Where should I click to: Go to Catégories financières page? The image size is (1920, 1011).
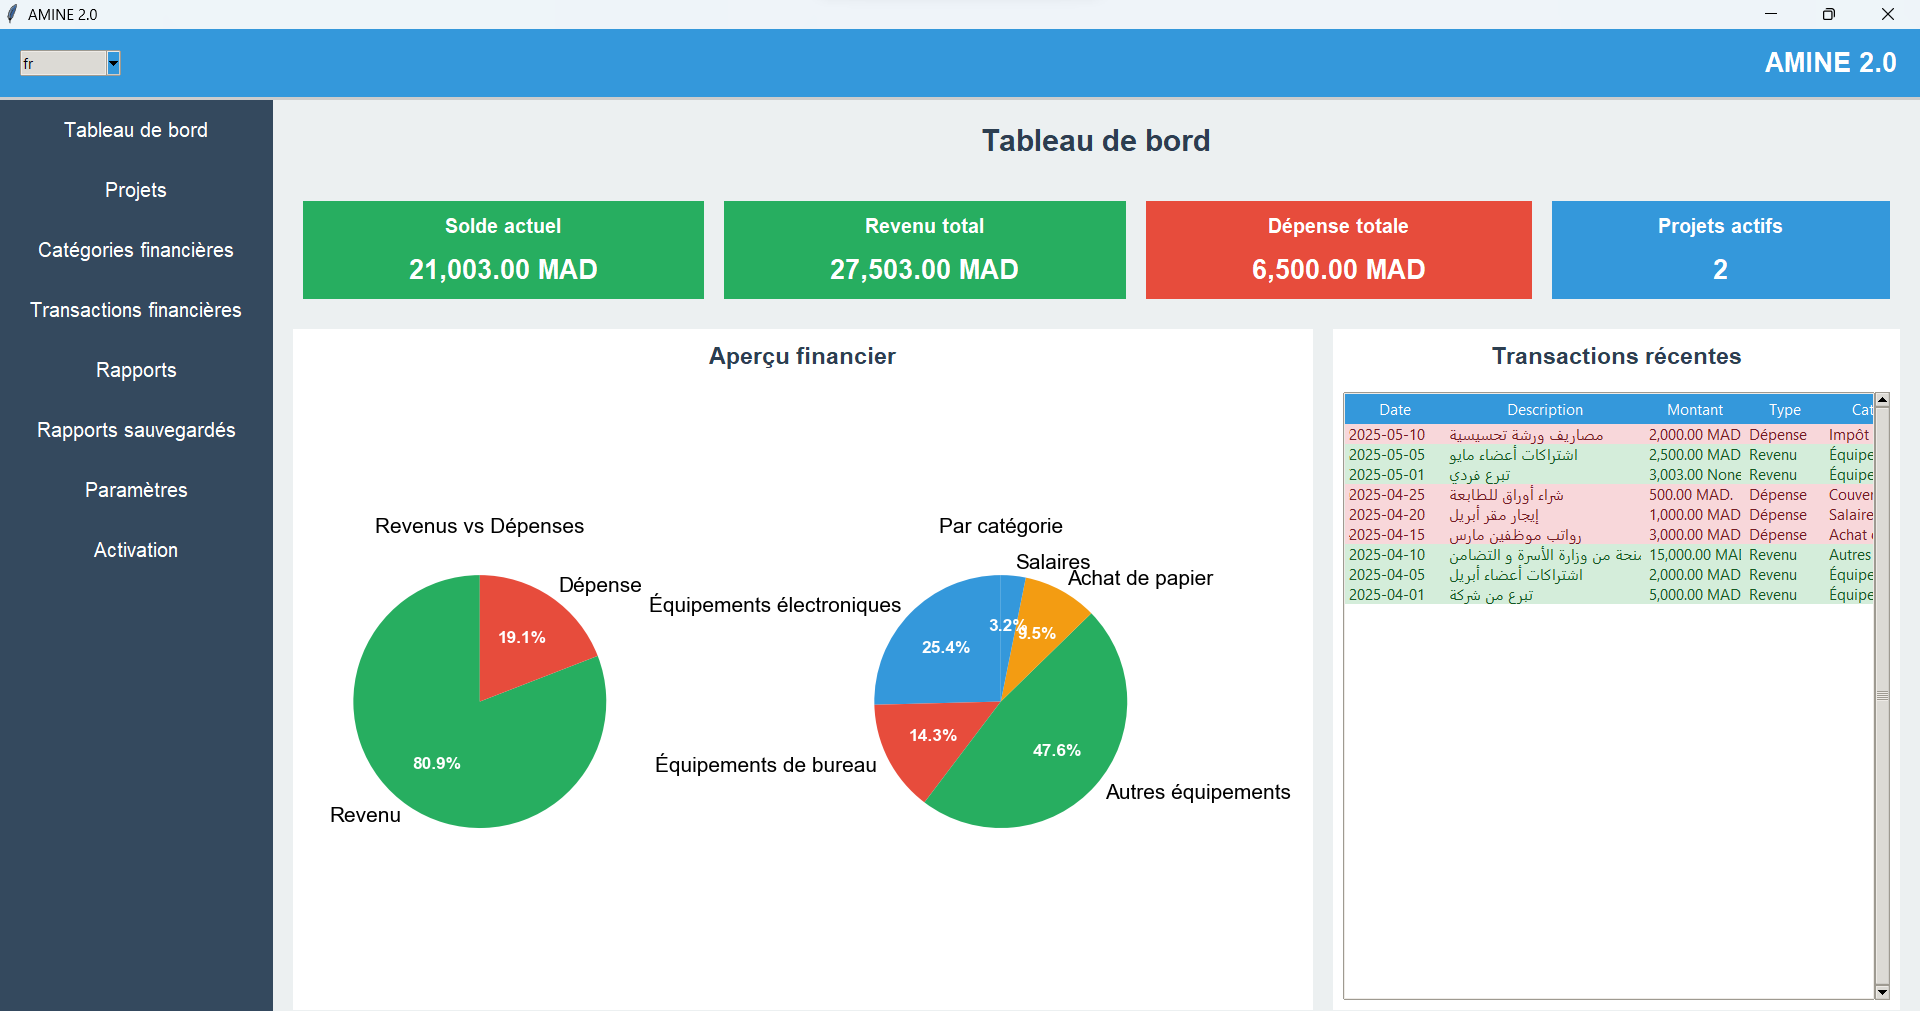136,250
